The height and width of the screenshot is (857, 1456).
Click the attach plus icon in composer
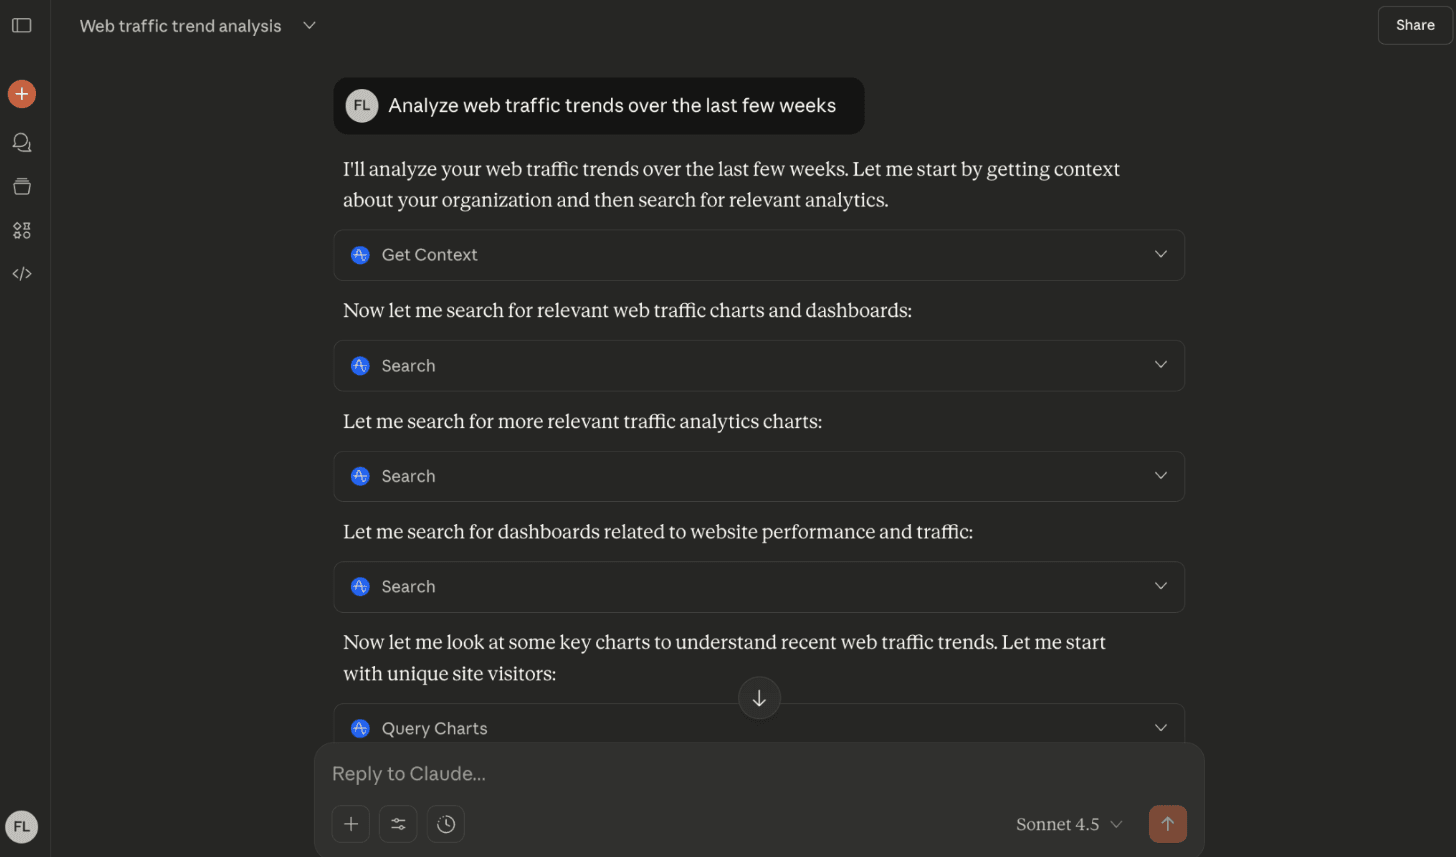[351, 824]
